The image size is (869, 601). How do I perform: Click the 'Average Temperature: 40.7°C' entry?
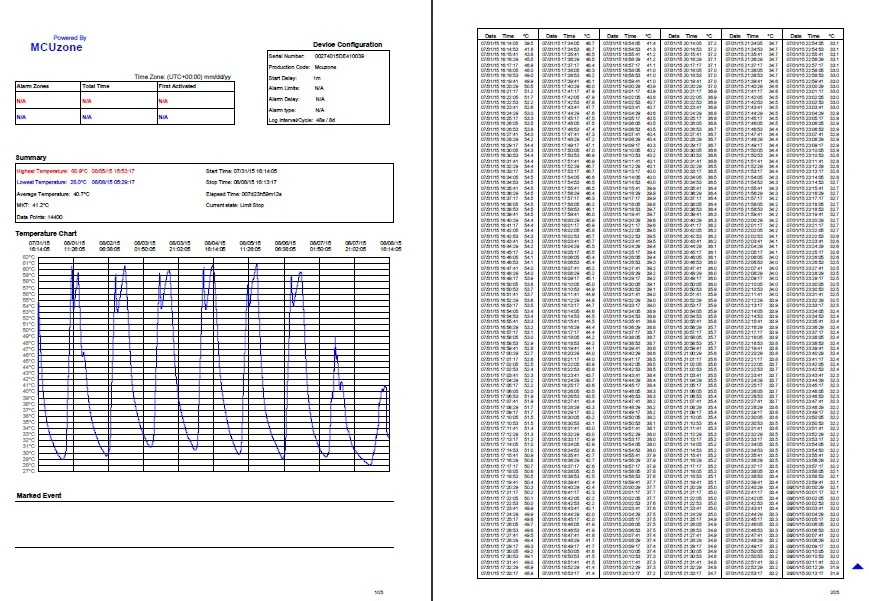pos(53,195)
